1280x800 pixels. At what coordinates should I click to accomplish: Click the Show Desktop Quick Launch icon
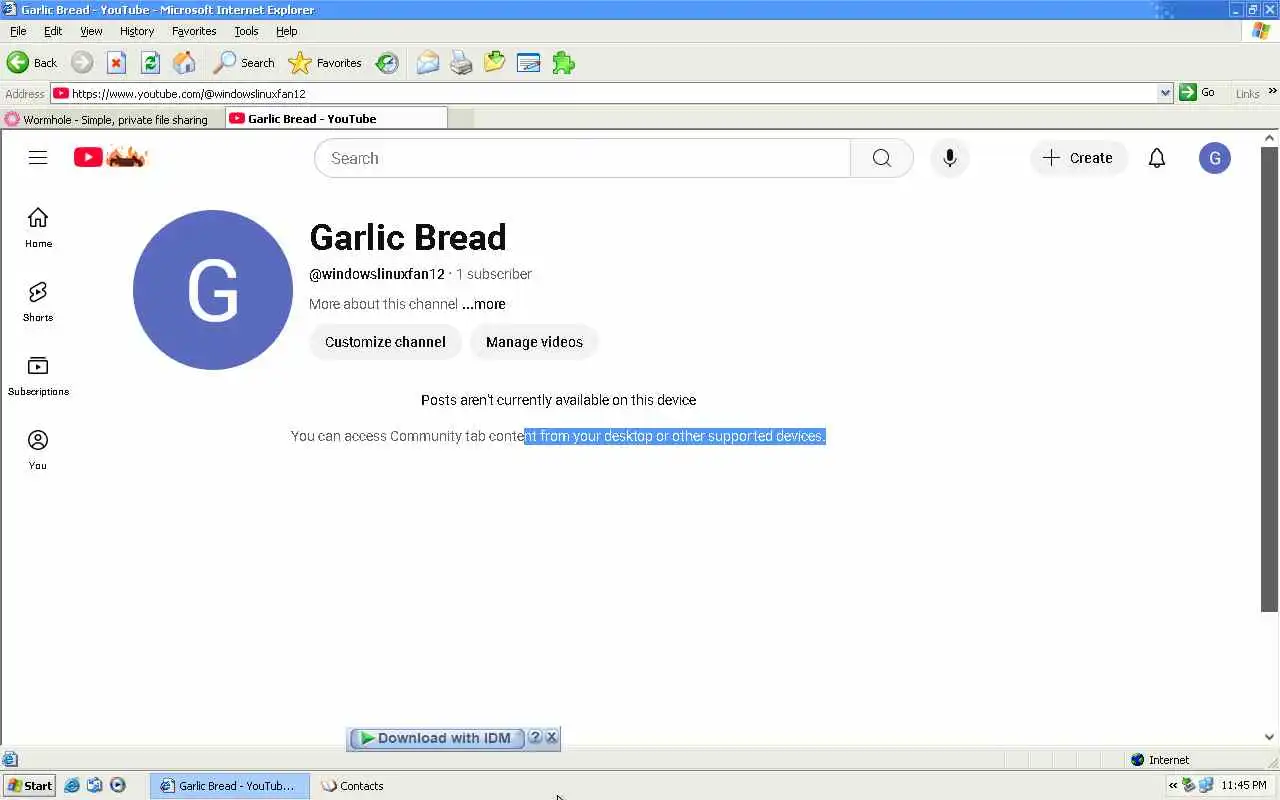tap(95, 785)
